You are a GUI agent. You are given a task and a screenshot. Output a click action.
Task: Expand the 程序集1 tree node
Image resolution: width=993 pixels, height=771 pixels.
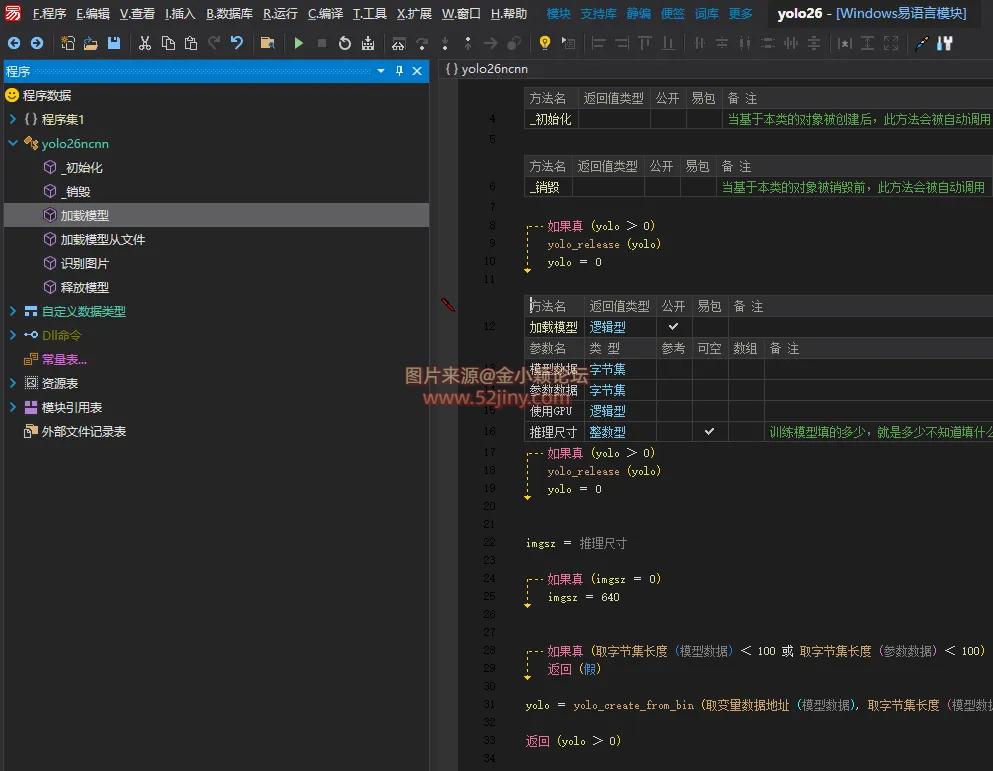pyautogui.click(x=13, y=120)
